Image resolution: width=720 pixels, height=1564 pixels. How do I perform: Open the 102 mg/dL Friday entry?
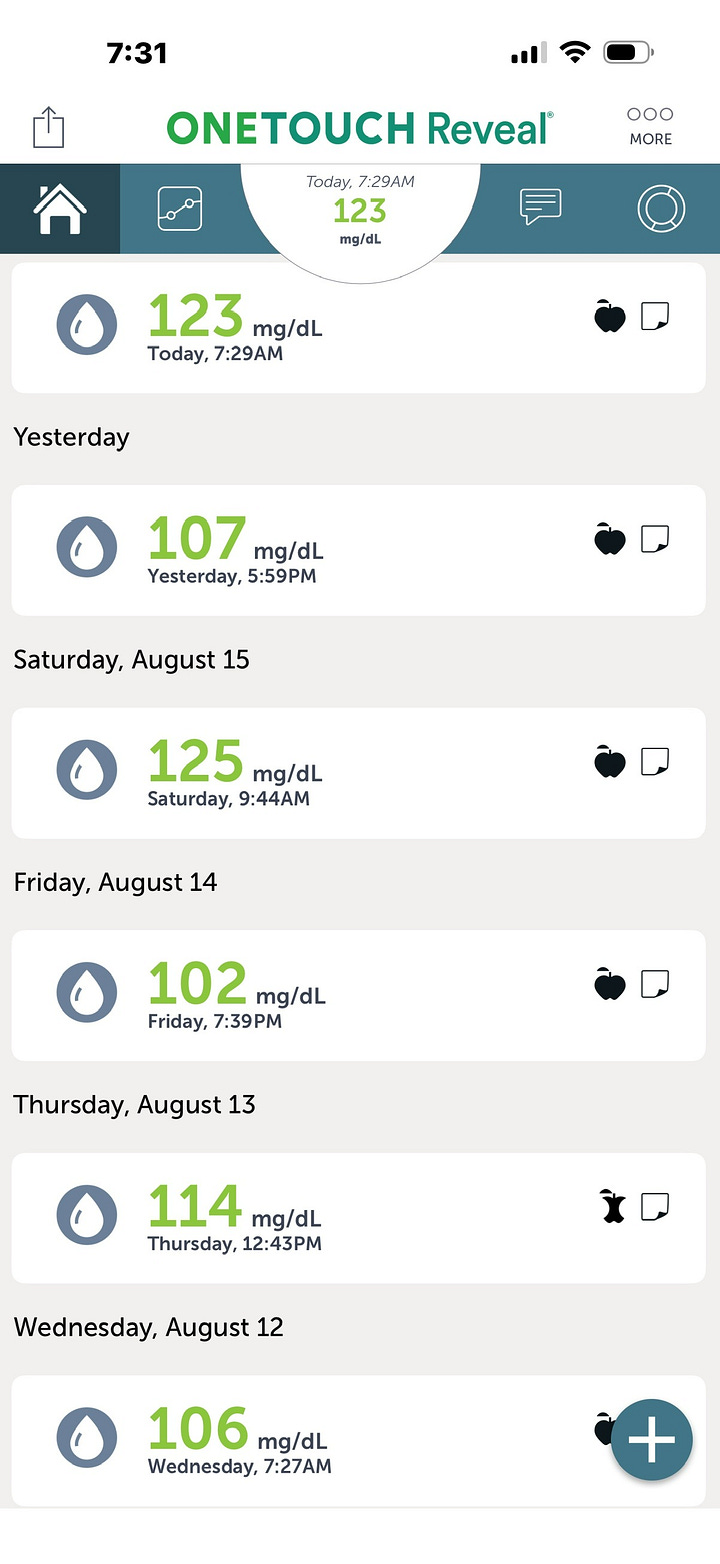359,996
